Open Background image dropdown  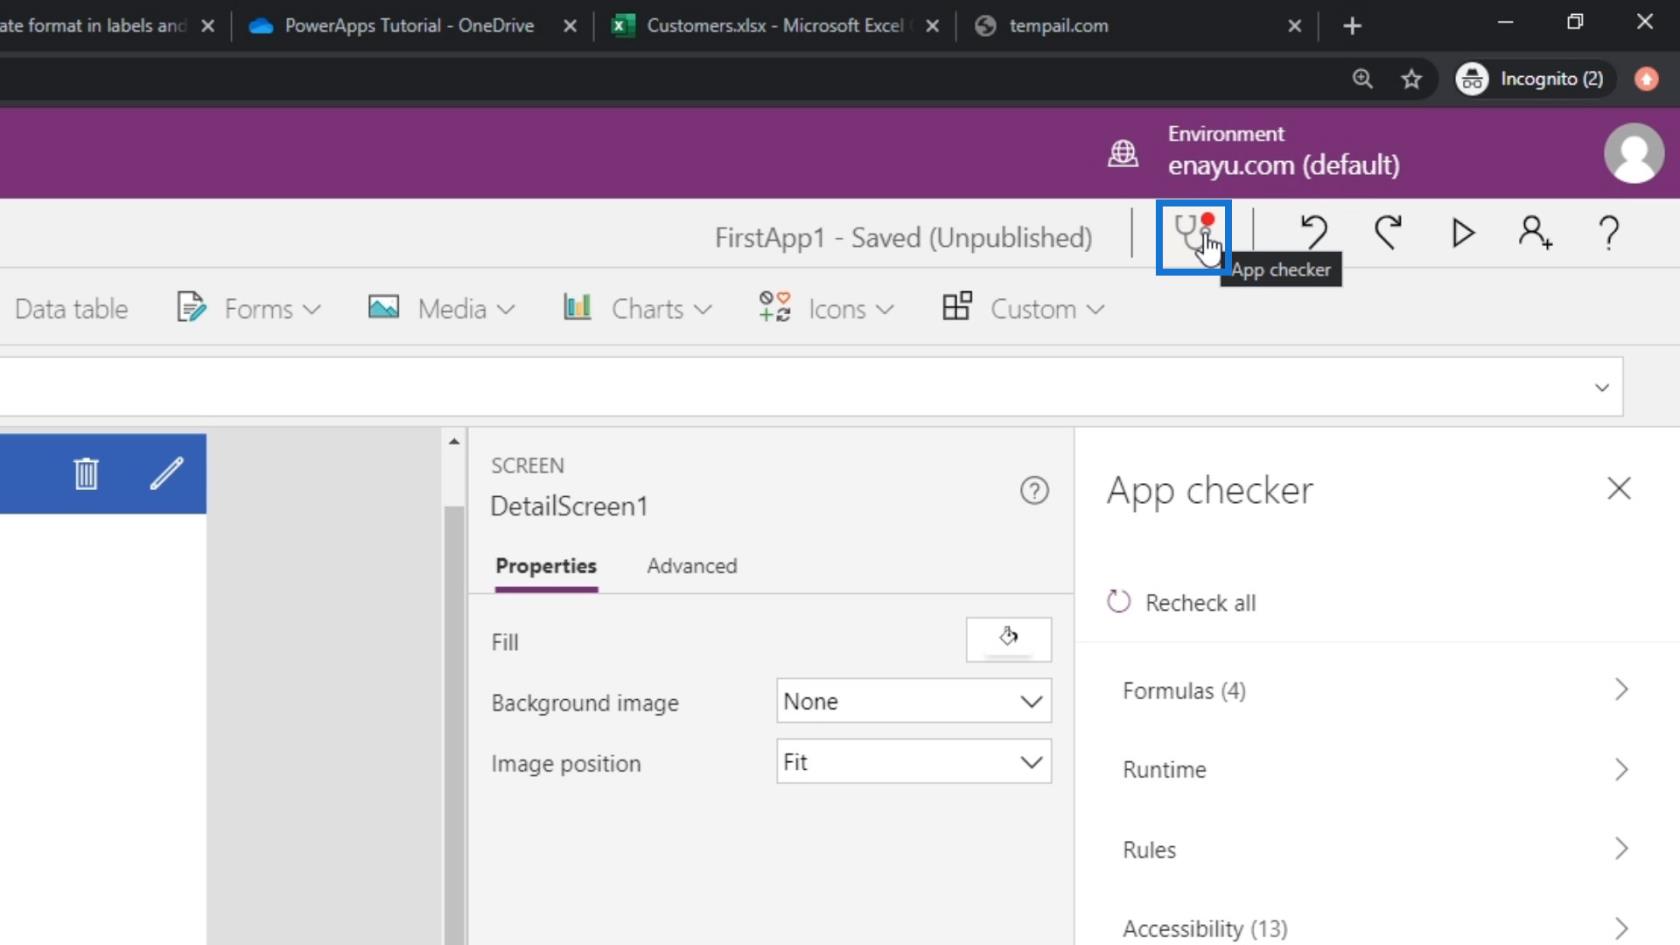tap(914, 701)
